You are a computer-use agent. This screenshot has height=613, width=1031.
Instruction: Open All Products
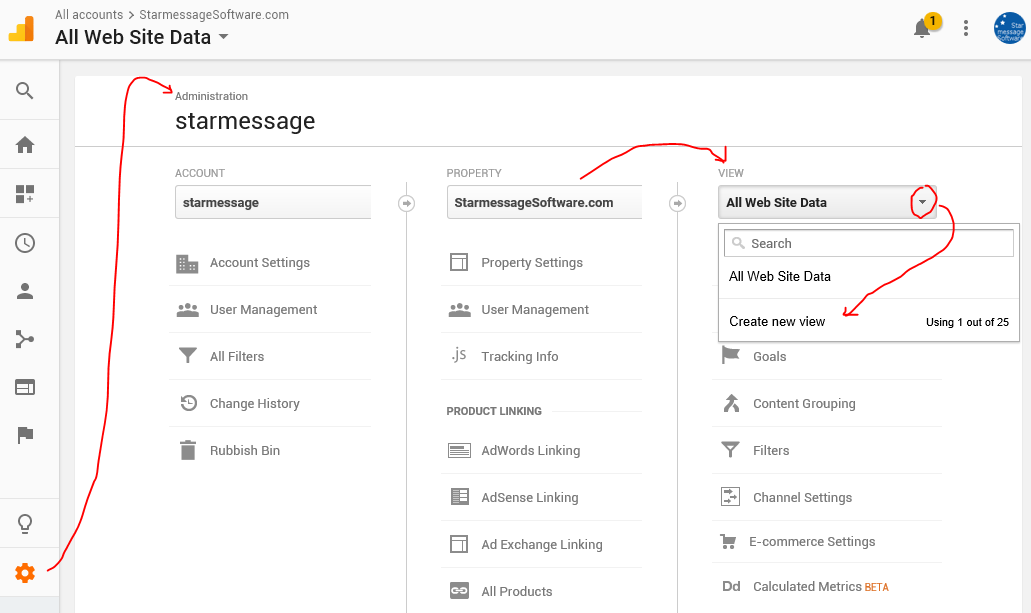(x=516, y=591)
